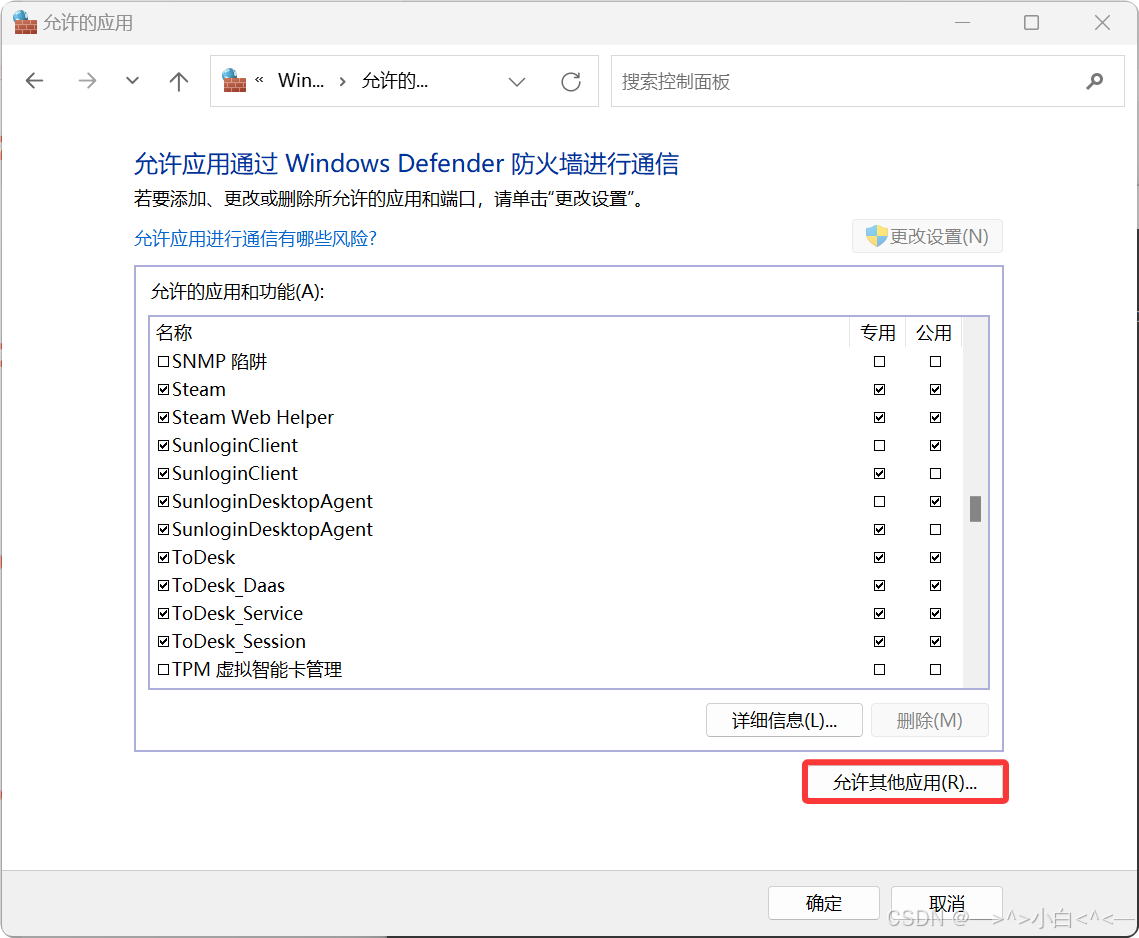Toggle ToDesk_Service 公用 checkbox
This screenshot has width=1139, height=938.
pos(936,613)
